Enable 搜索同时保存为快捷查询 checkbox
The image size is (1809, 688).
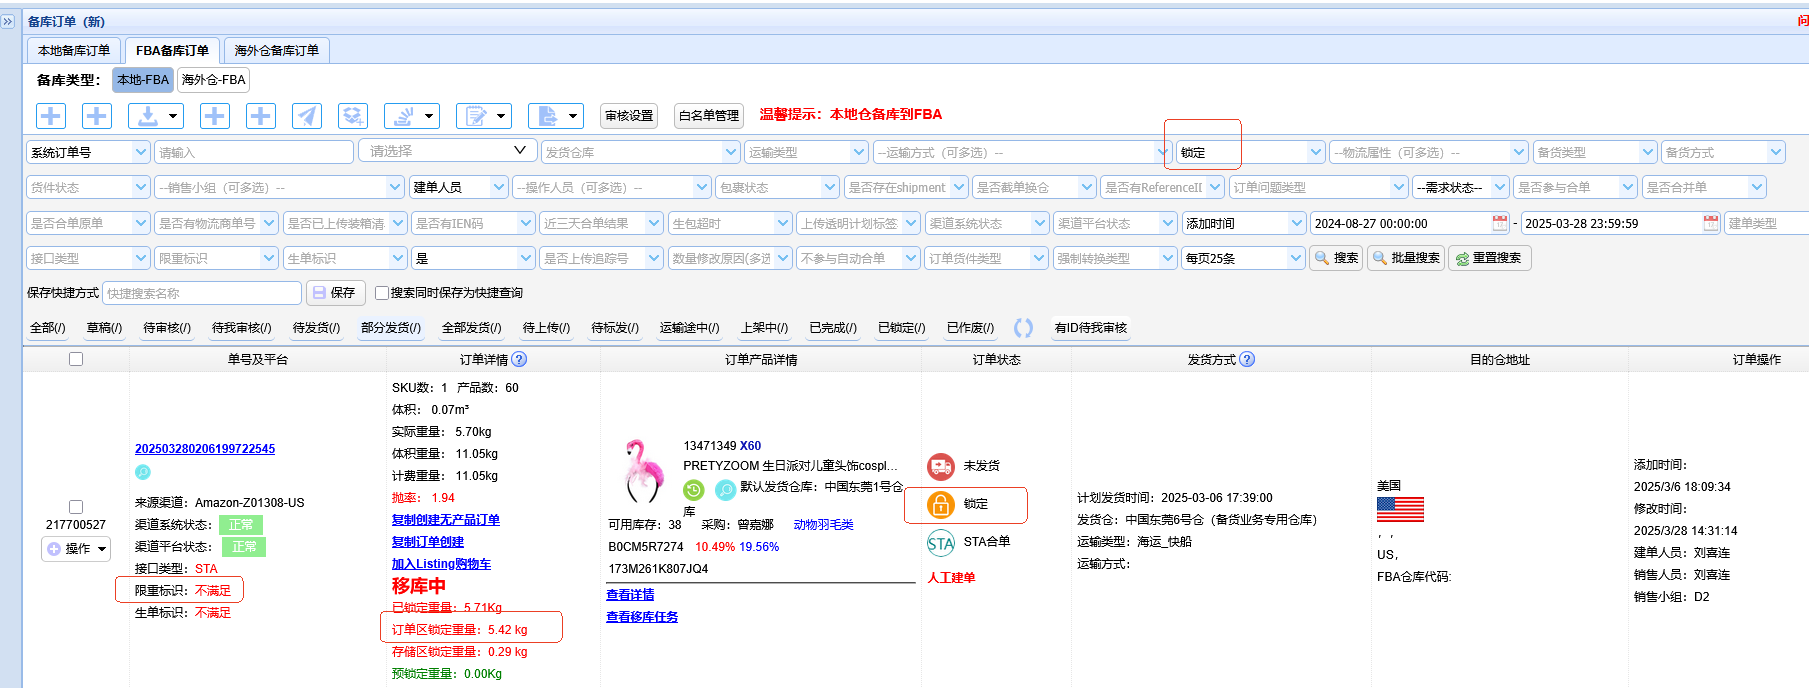pyautogui.click(x=382, y=293)
